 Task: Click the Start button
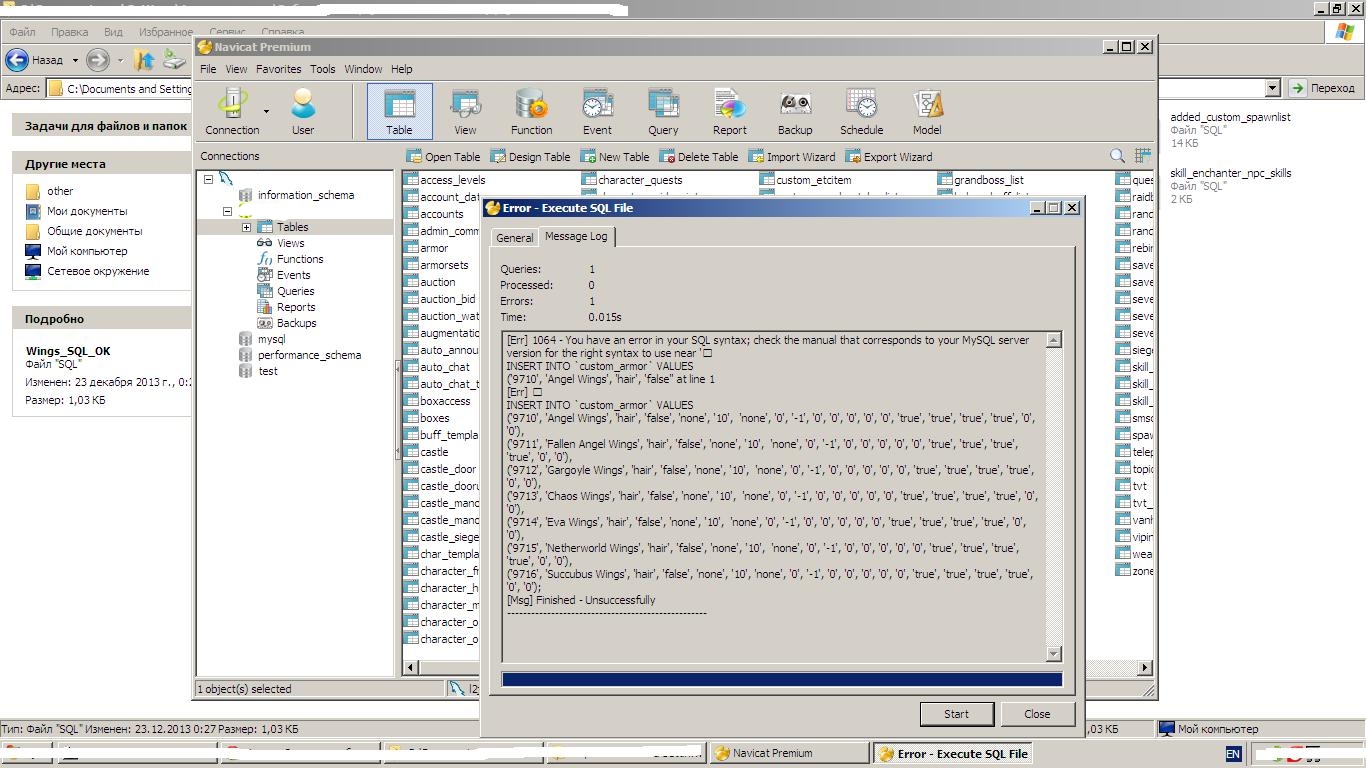click(956, 714)
